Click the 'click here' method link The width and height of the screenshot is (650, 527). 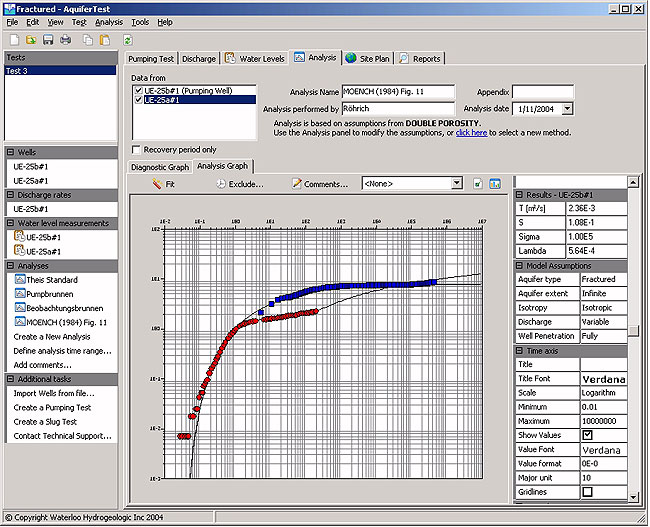471,132
